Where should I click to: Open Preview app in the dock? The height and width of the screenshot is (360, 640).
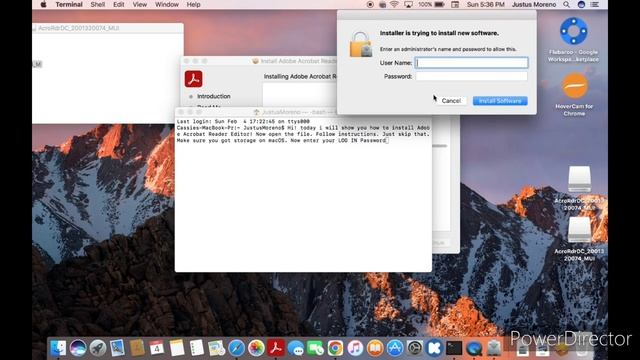pyautogui.click(x=118, y=348)
